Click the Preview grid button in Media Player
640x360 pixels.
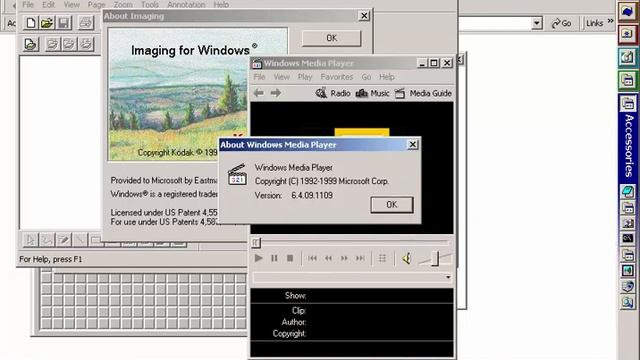(x=382, y=258)
